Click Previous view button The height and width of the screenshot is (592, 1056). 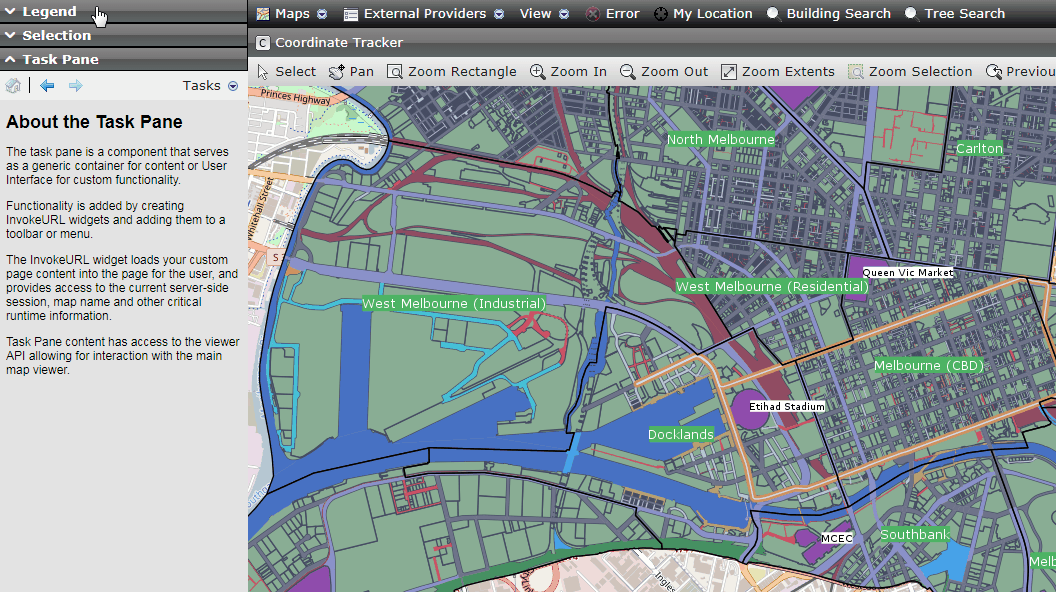[1019, 71]
